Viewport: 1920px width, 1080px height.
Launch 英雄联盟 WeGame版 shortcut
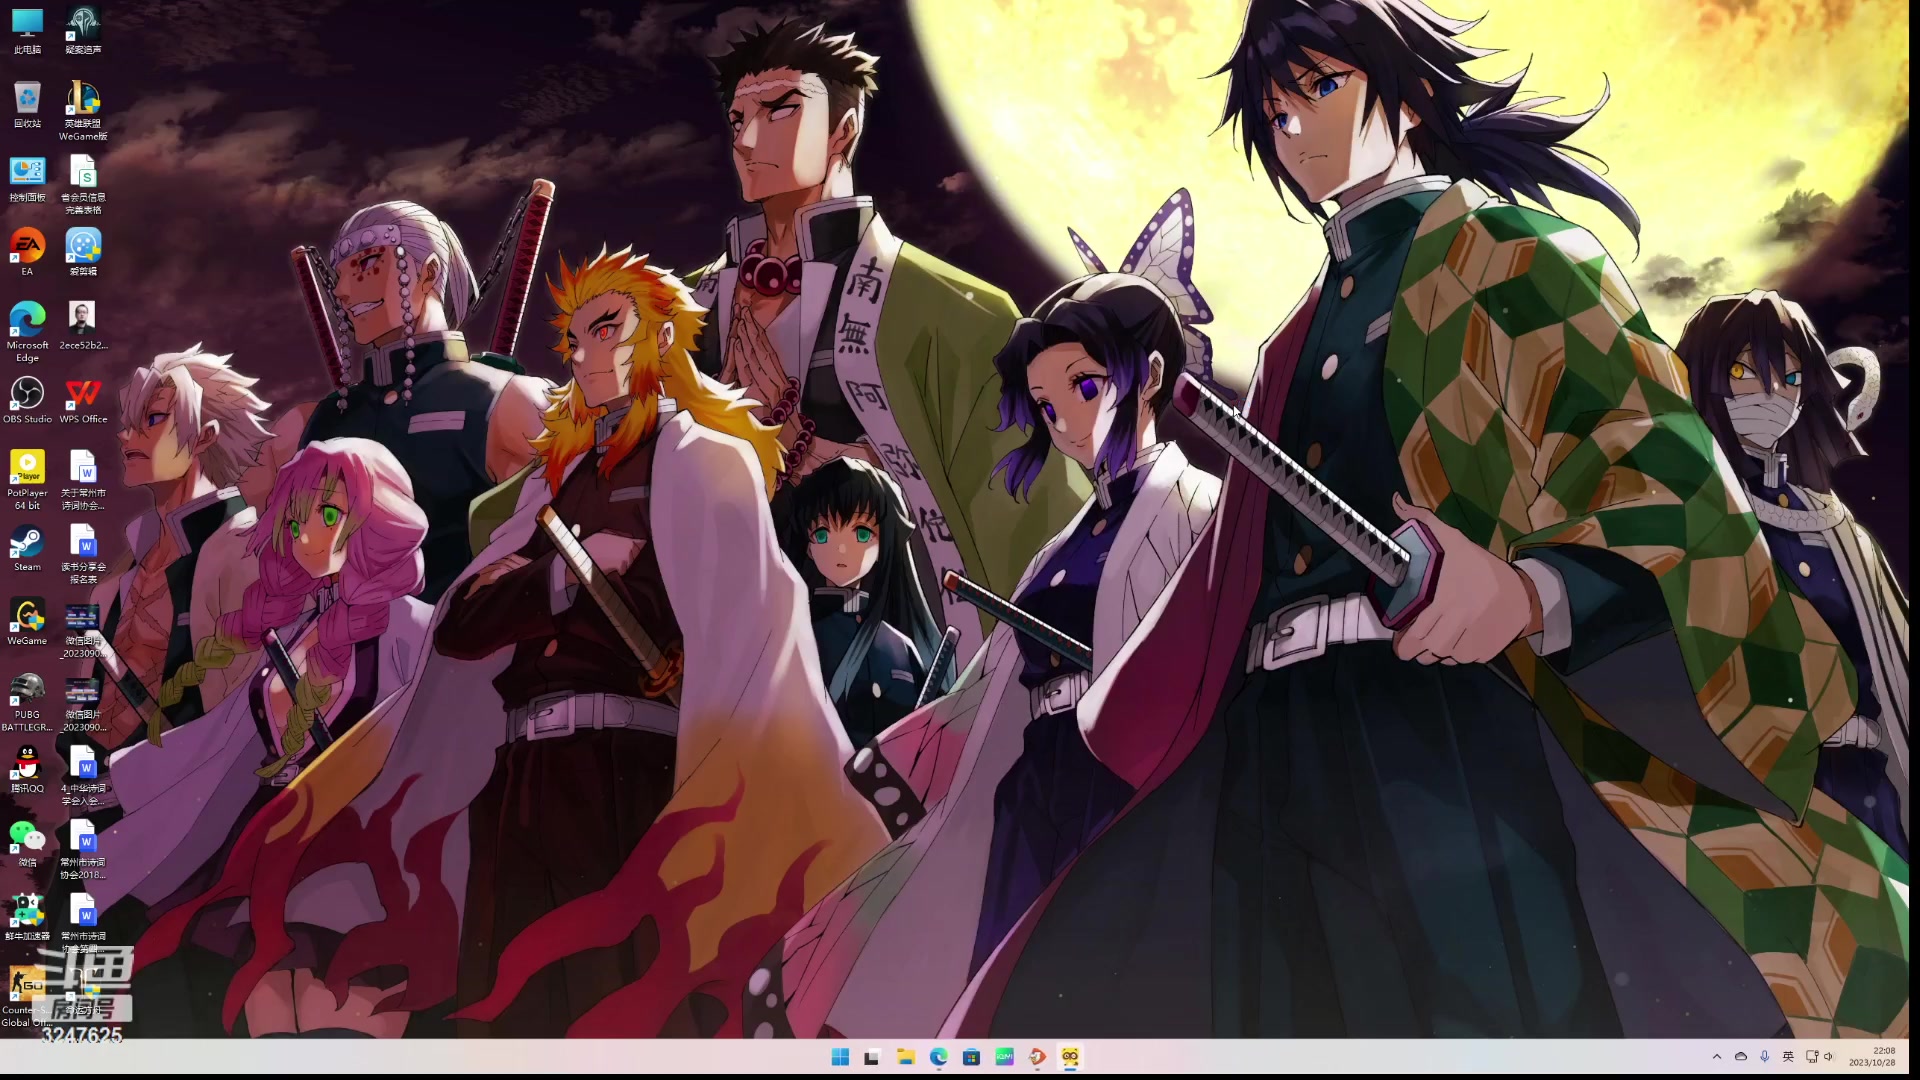83,111
